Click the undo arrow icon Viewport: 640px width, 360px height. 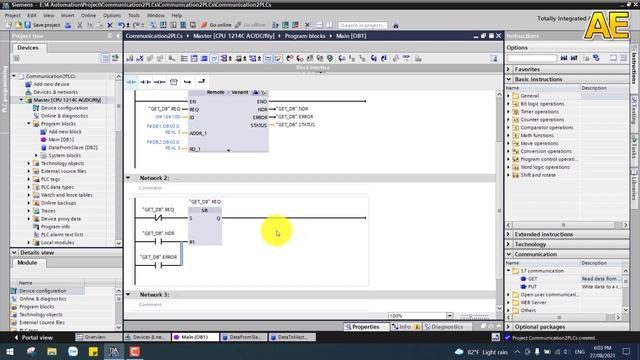tap(121, 25)
